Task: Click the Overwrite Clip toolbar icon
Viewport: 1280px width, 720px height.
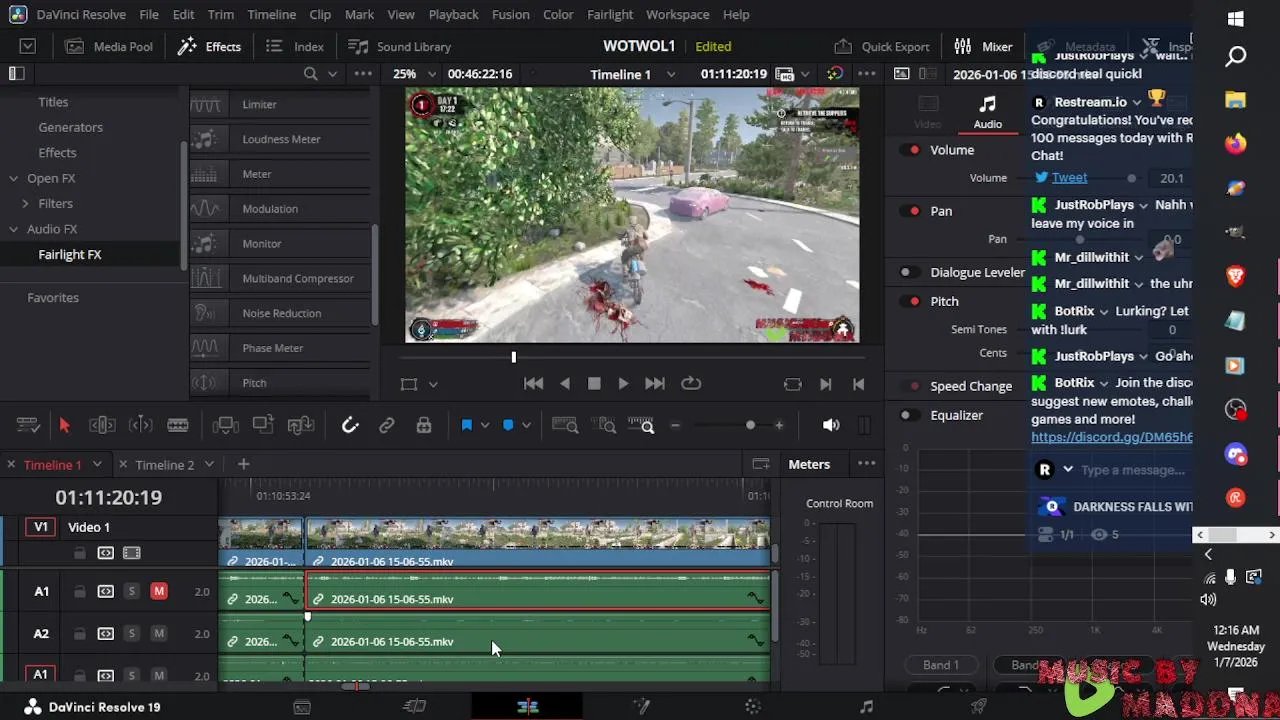Action: (263, 426)
